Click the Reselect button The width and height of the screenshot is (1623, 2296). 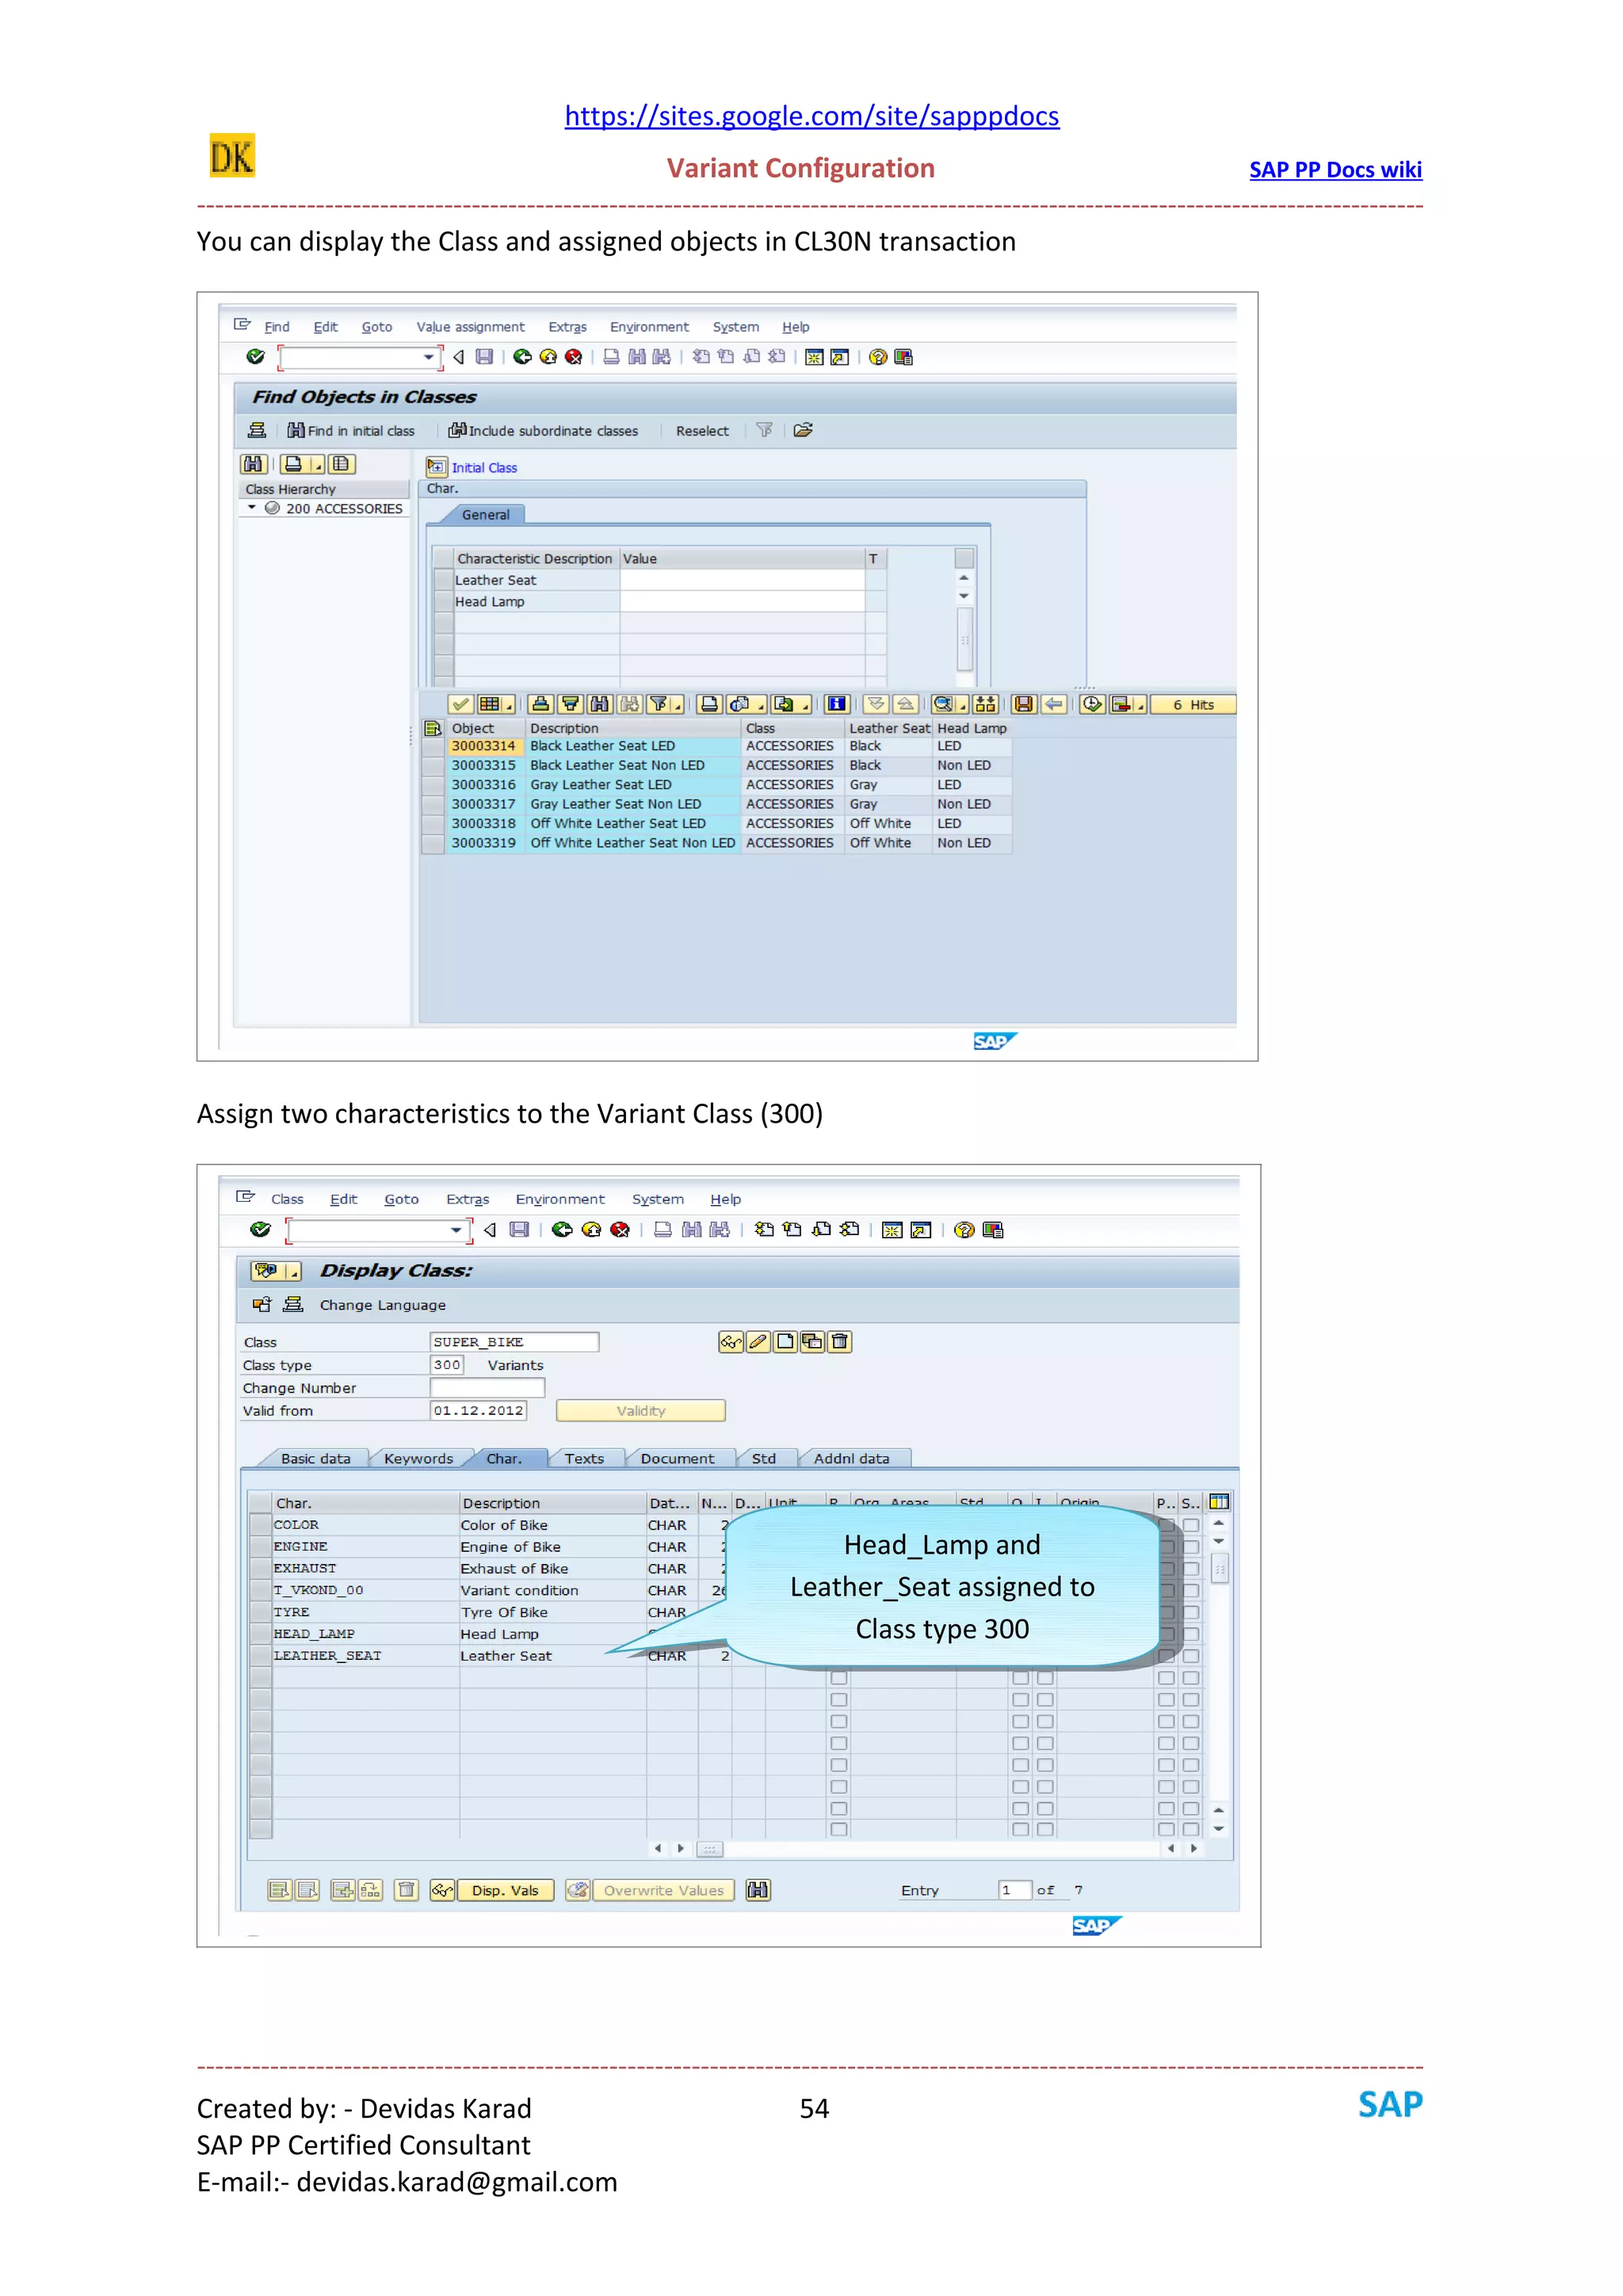[x=702, y=431]
